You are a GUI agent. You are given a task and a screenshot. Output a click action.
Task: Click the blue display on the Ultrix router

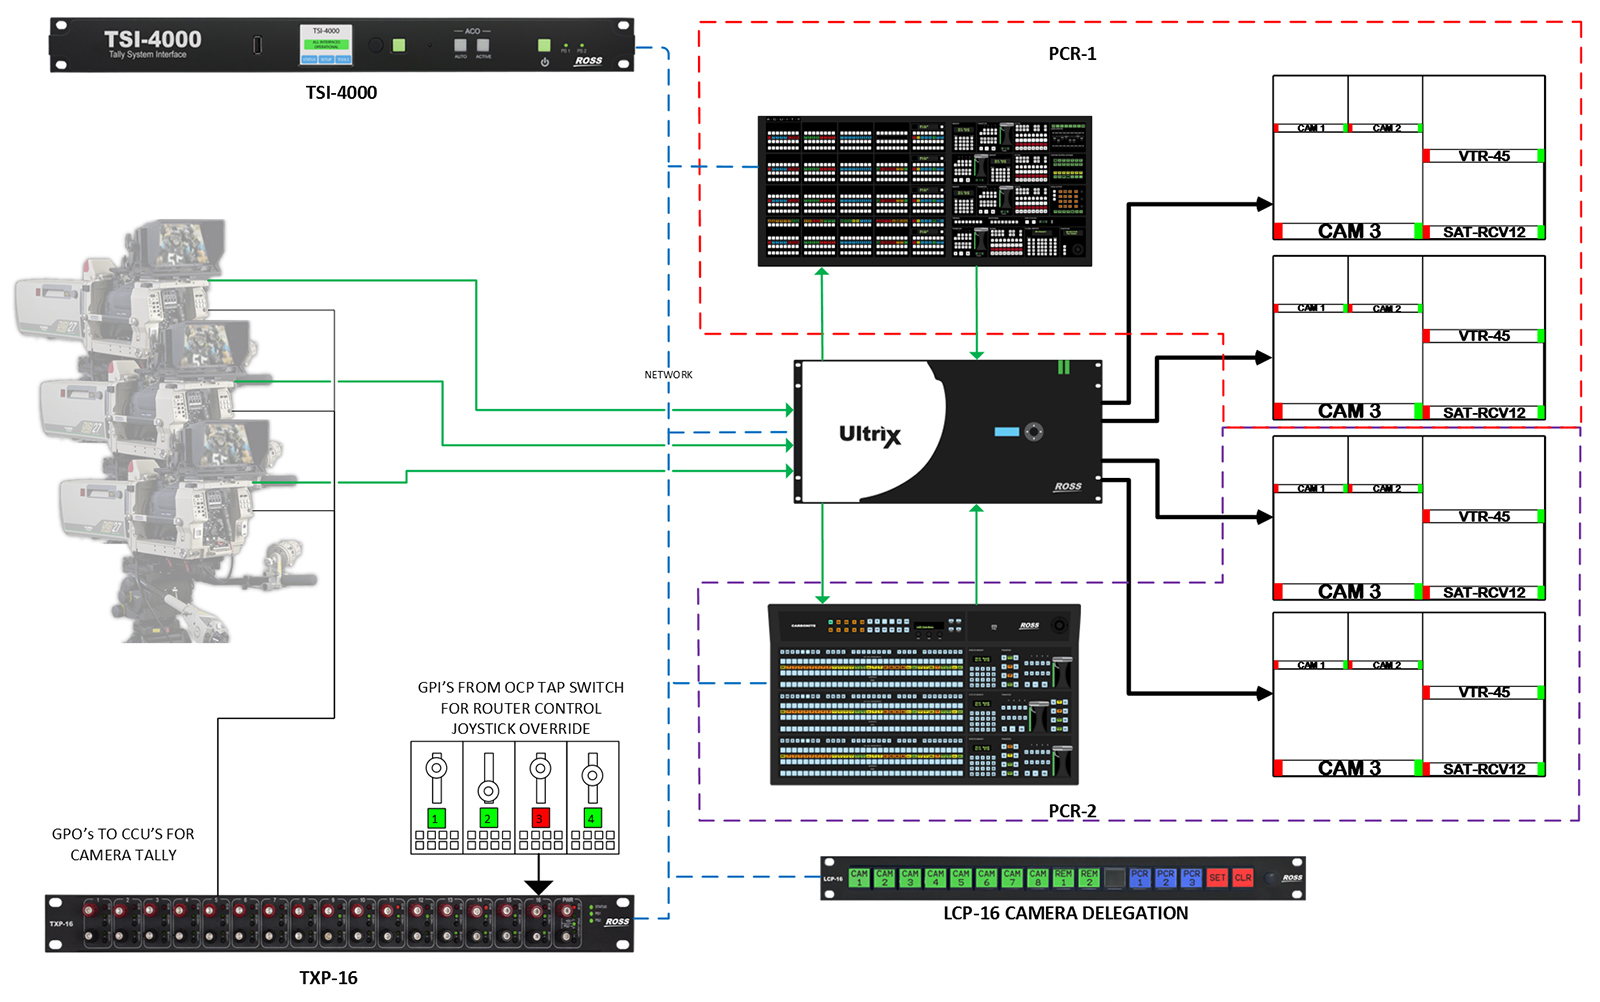pos(1007,432)
